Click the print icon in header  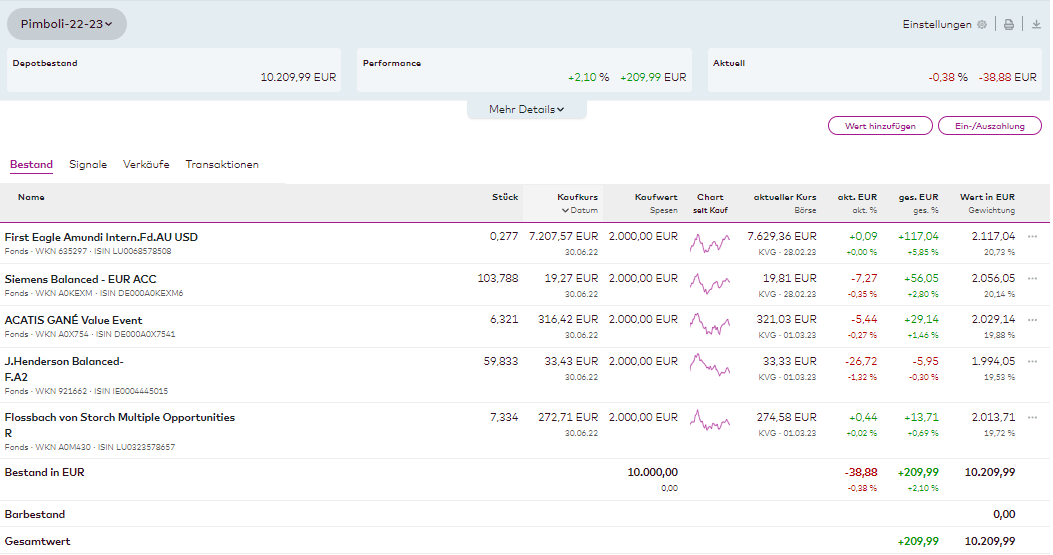pyautogui.click(x=1009, y=25)
